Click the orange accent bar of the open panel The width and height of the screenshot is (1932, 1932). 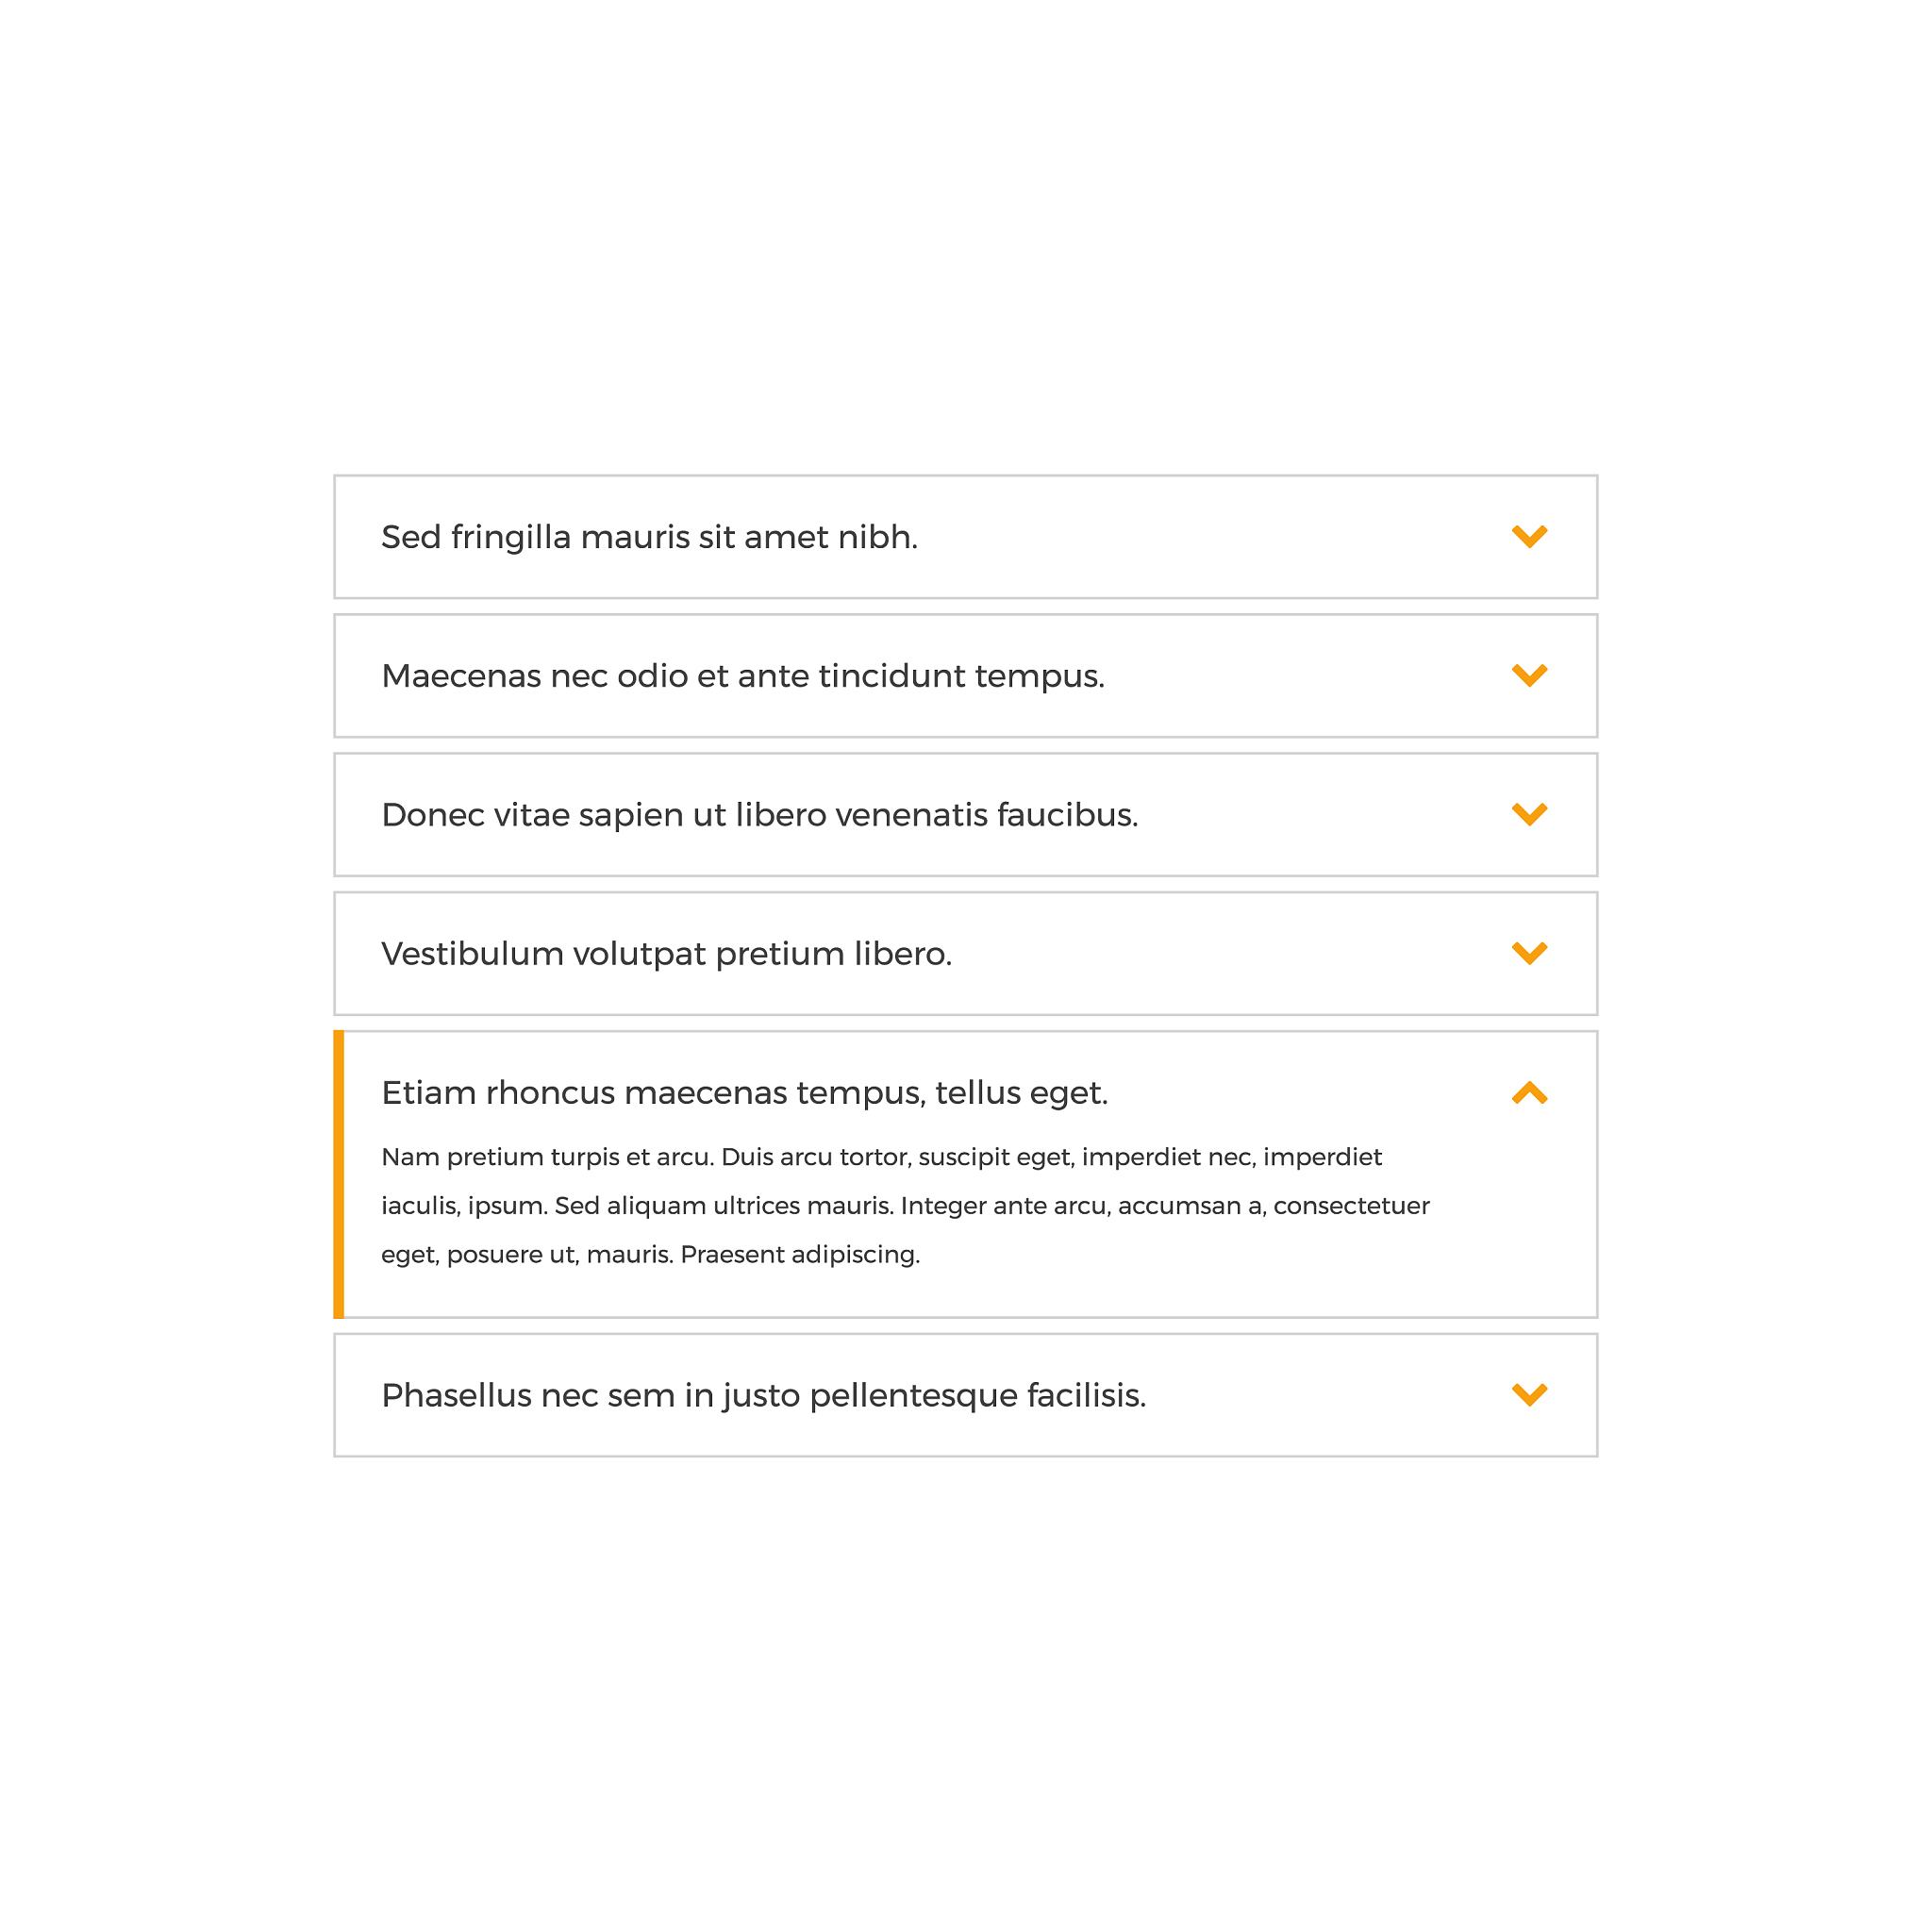pos(339,1174)
